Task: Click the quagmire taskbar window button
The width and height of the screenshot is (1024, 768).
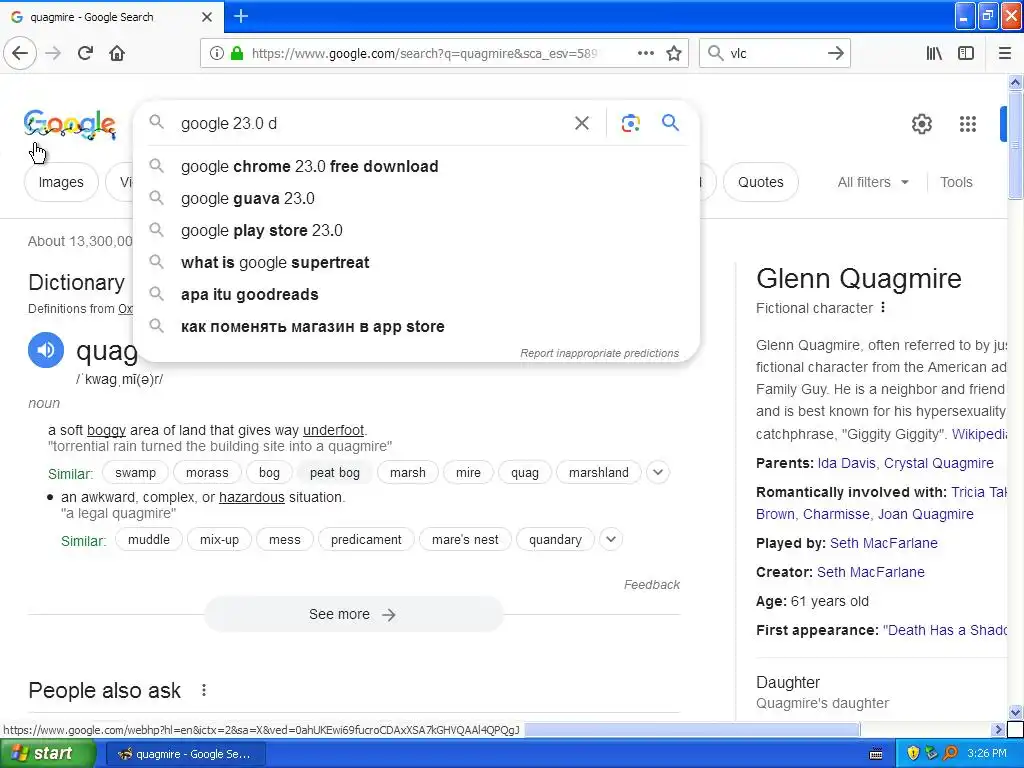Action: pyautogui.click(x=185, y=754)
